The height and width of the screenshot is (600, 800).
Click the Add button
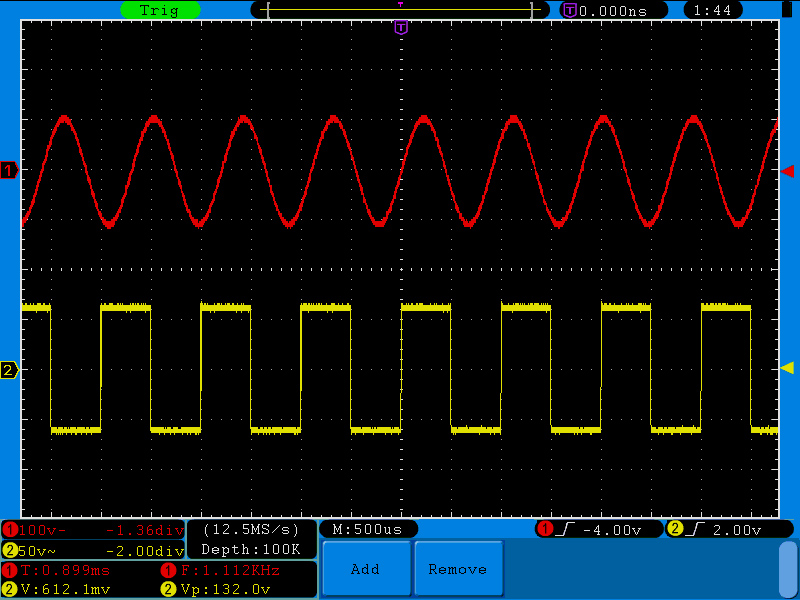(x=365, y=569)
